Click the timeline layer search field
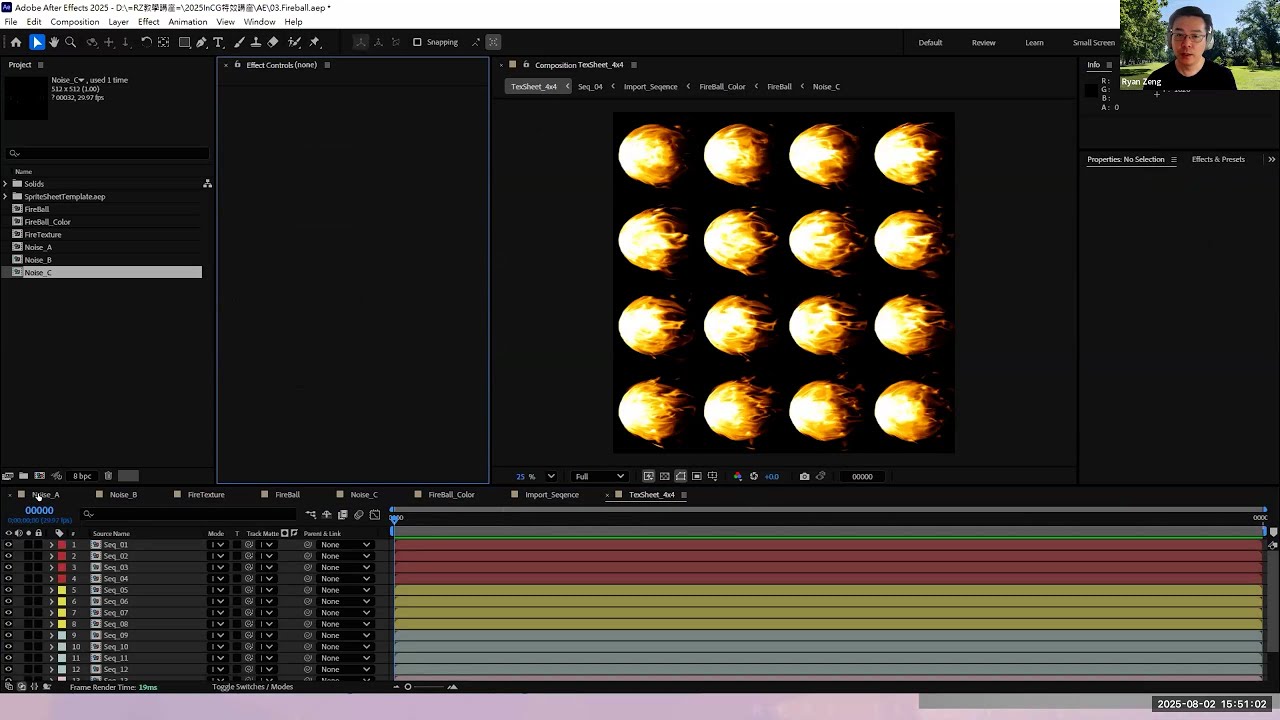 click(x=190, y=514)
